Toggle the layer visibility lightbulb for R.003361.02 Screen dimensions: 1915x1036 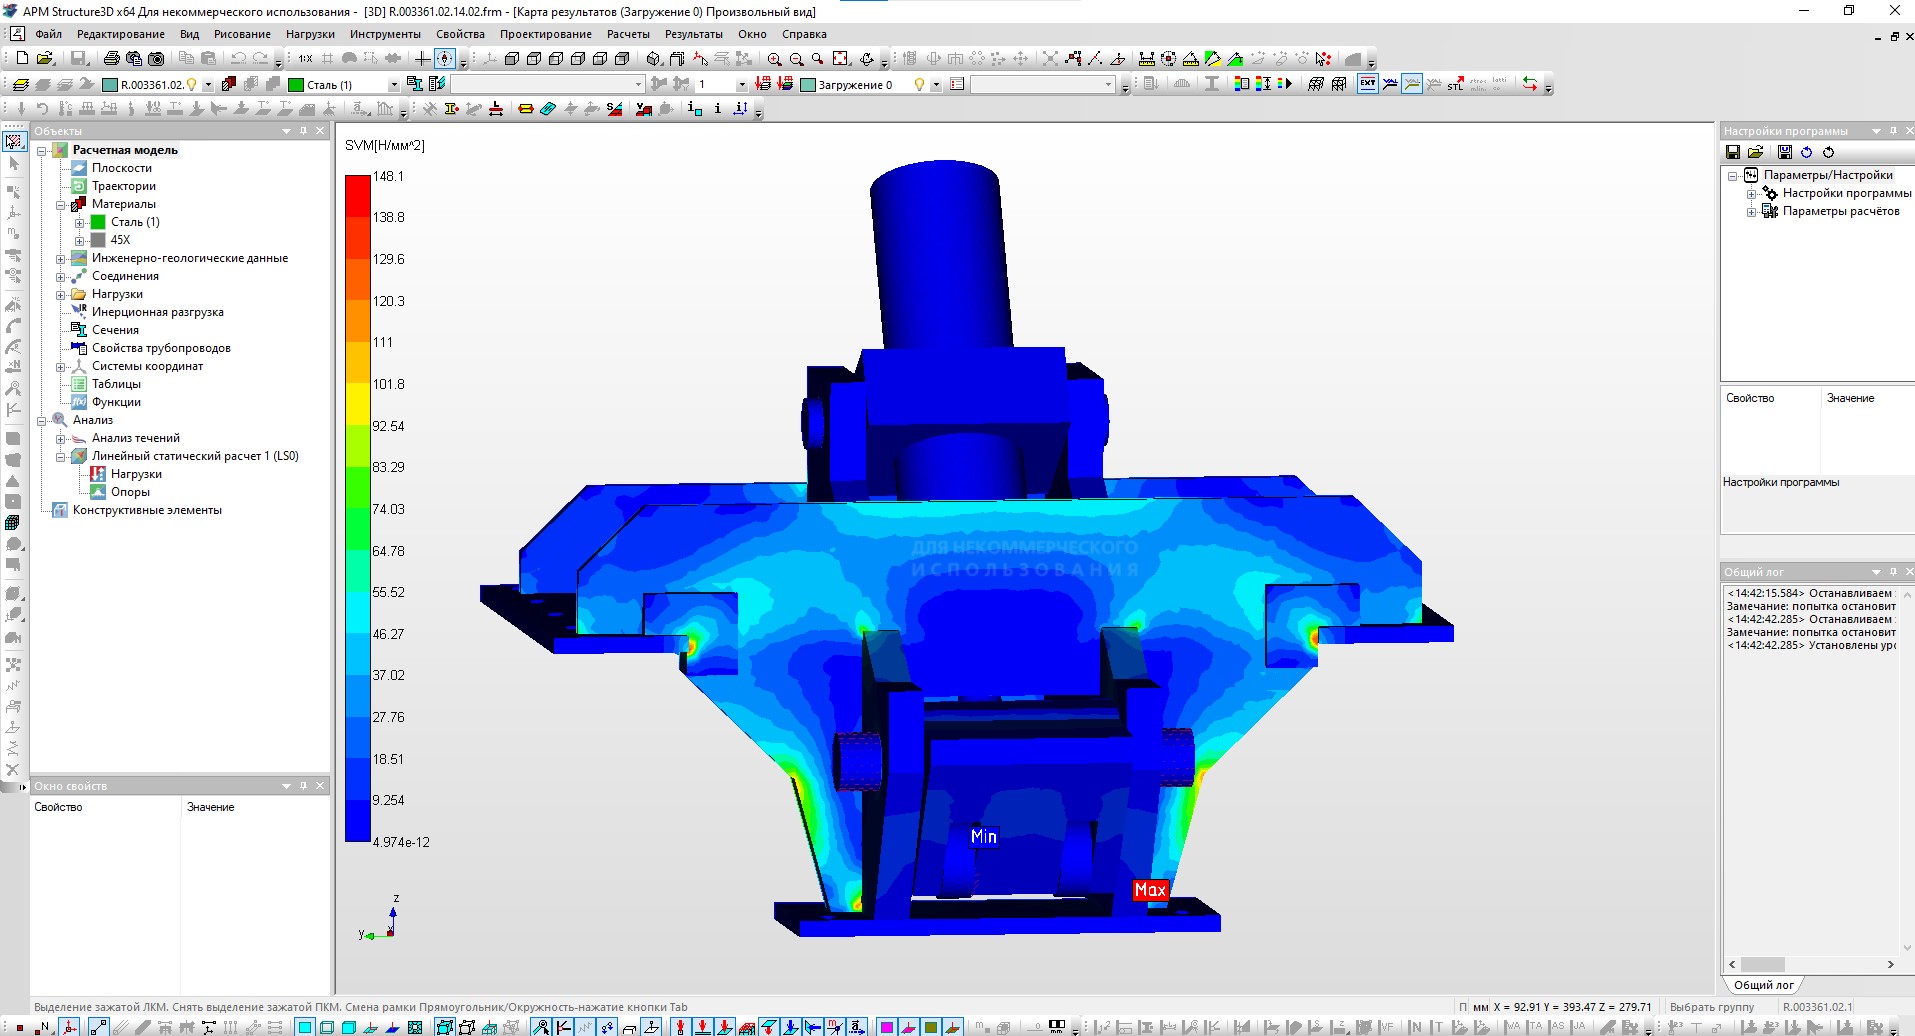[192, 85]
